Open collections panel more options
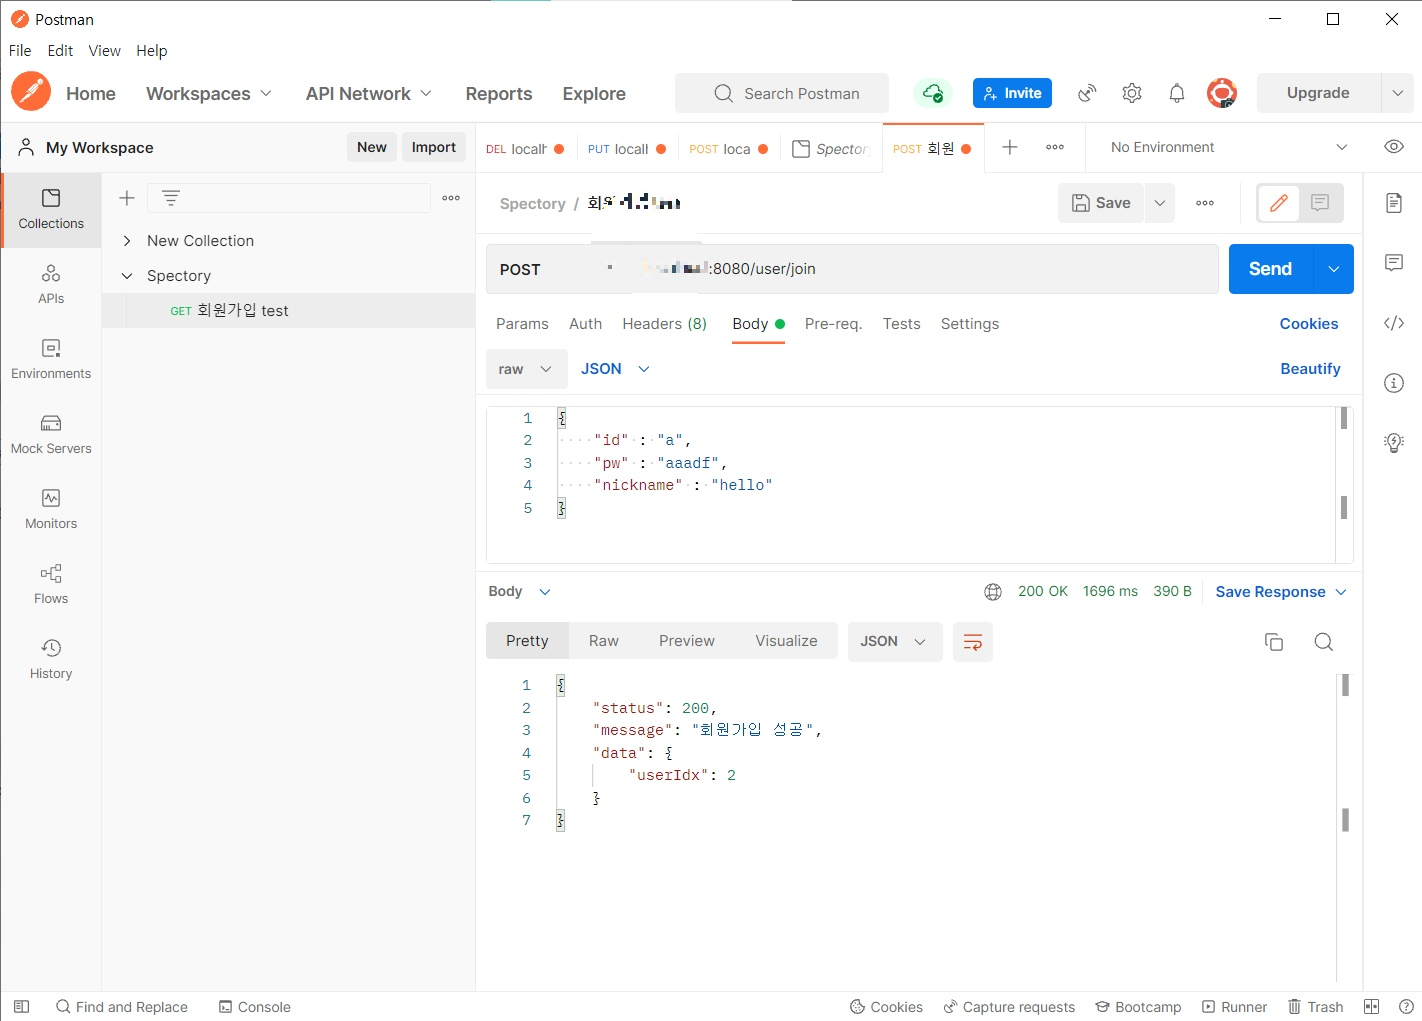 click(x=451, y=198)
